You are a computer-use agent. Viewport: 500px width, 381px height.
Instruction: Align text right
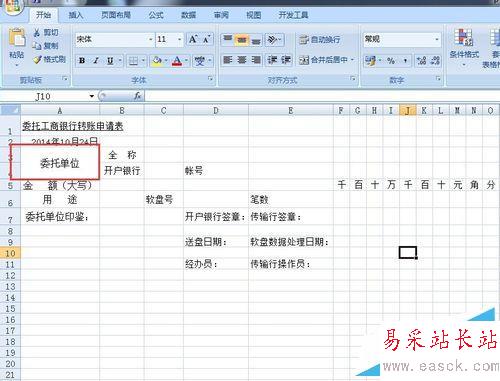256,60
